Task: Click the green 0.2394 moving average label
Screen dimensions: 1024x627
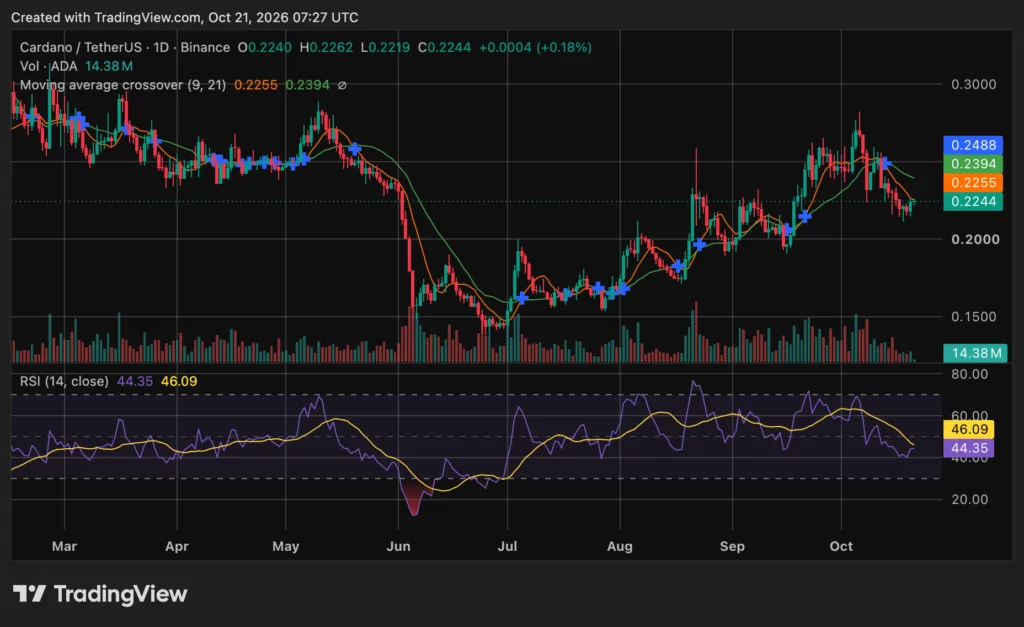Action: 973,164
